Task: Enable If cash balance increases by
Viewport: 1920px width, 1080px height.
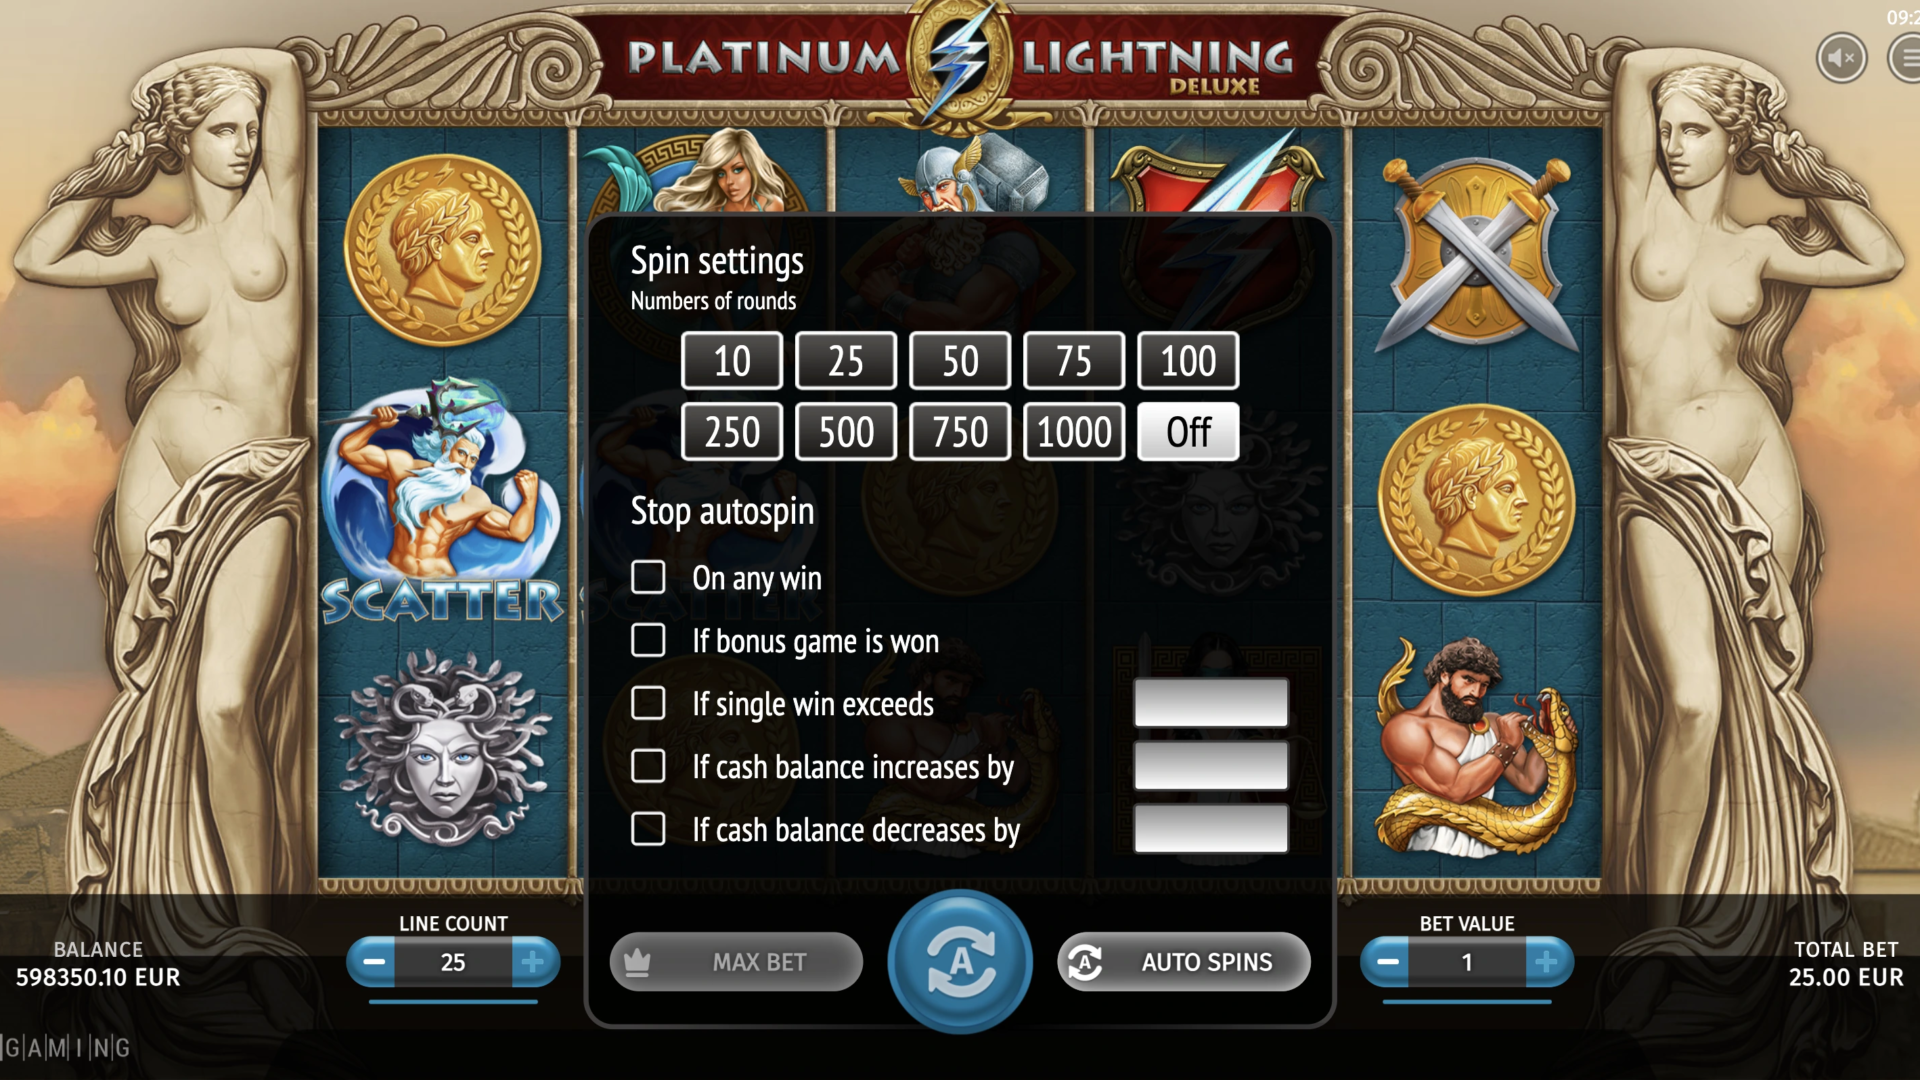Action: [648, 766]
